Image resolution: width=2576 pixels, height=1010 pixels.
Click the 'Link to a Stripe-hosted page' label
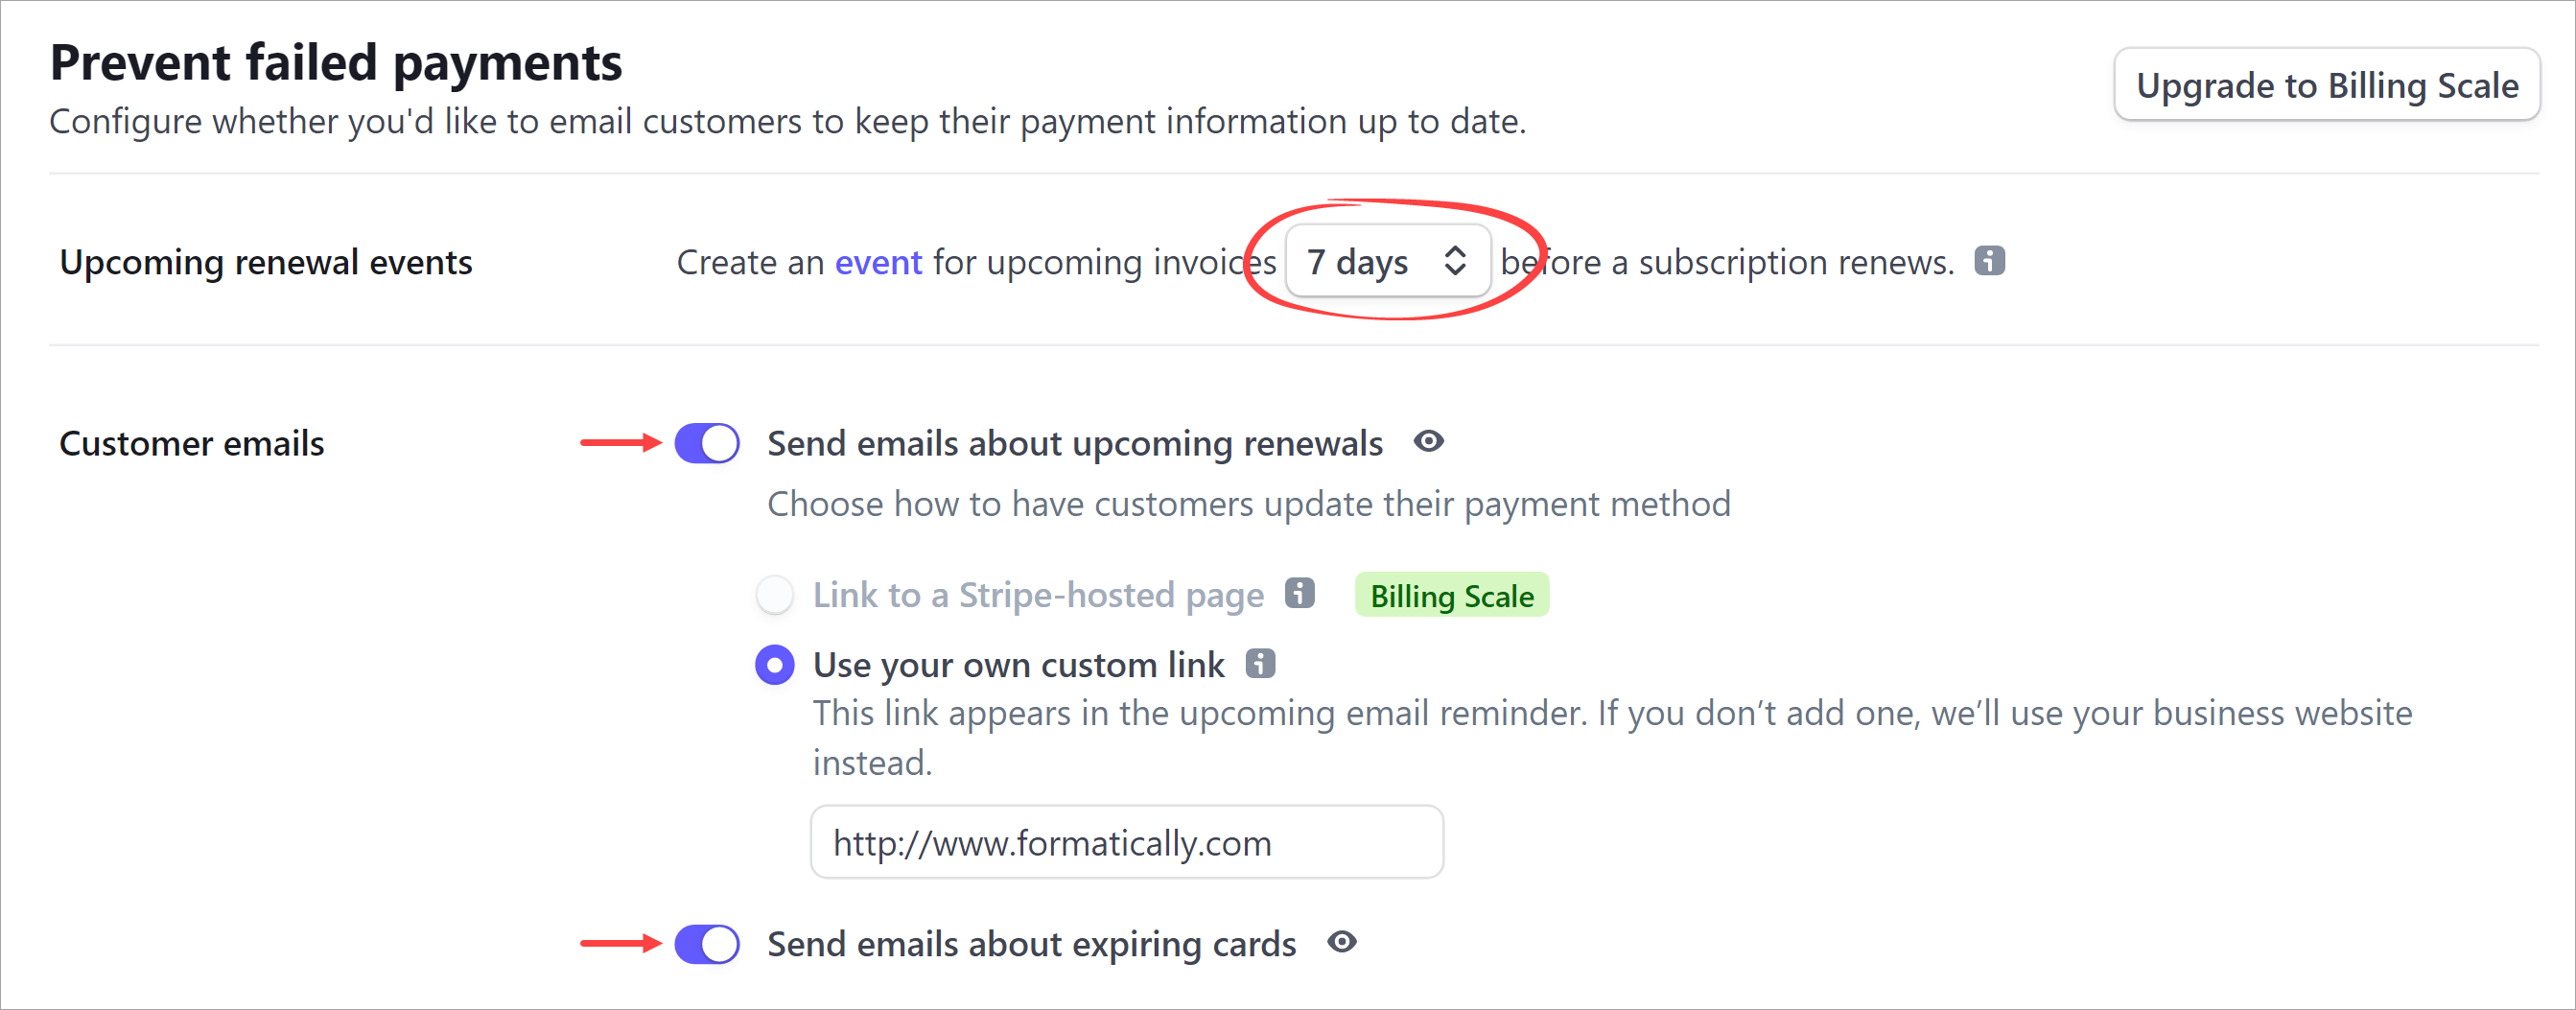point(1038,596)
